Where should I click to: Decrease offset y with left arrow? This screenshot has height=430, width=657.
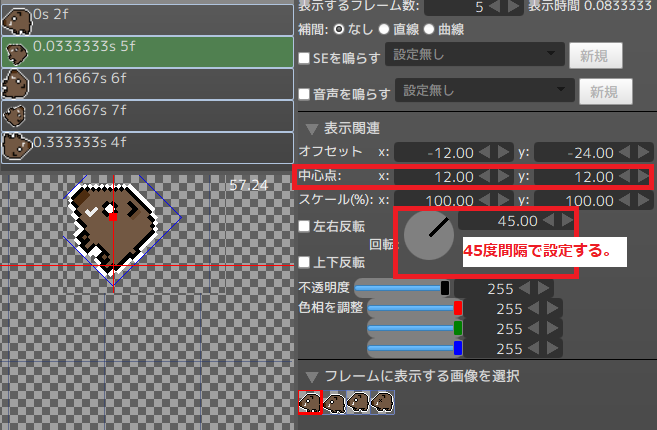625,152
